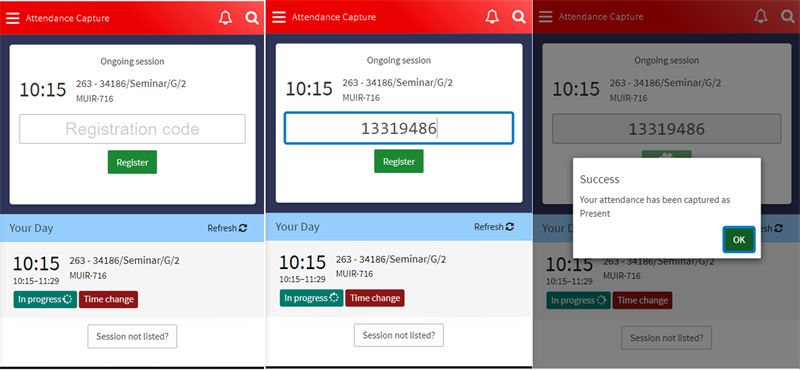Click search icon in first (empty code) panel
The width and height of the screenshot is (800, 370).
click(252, 18)
